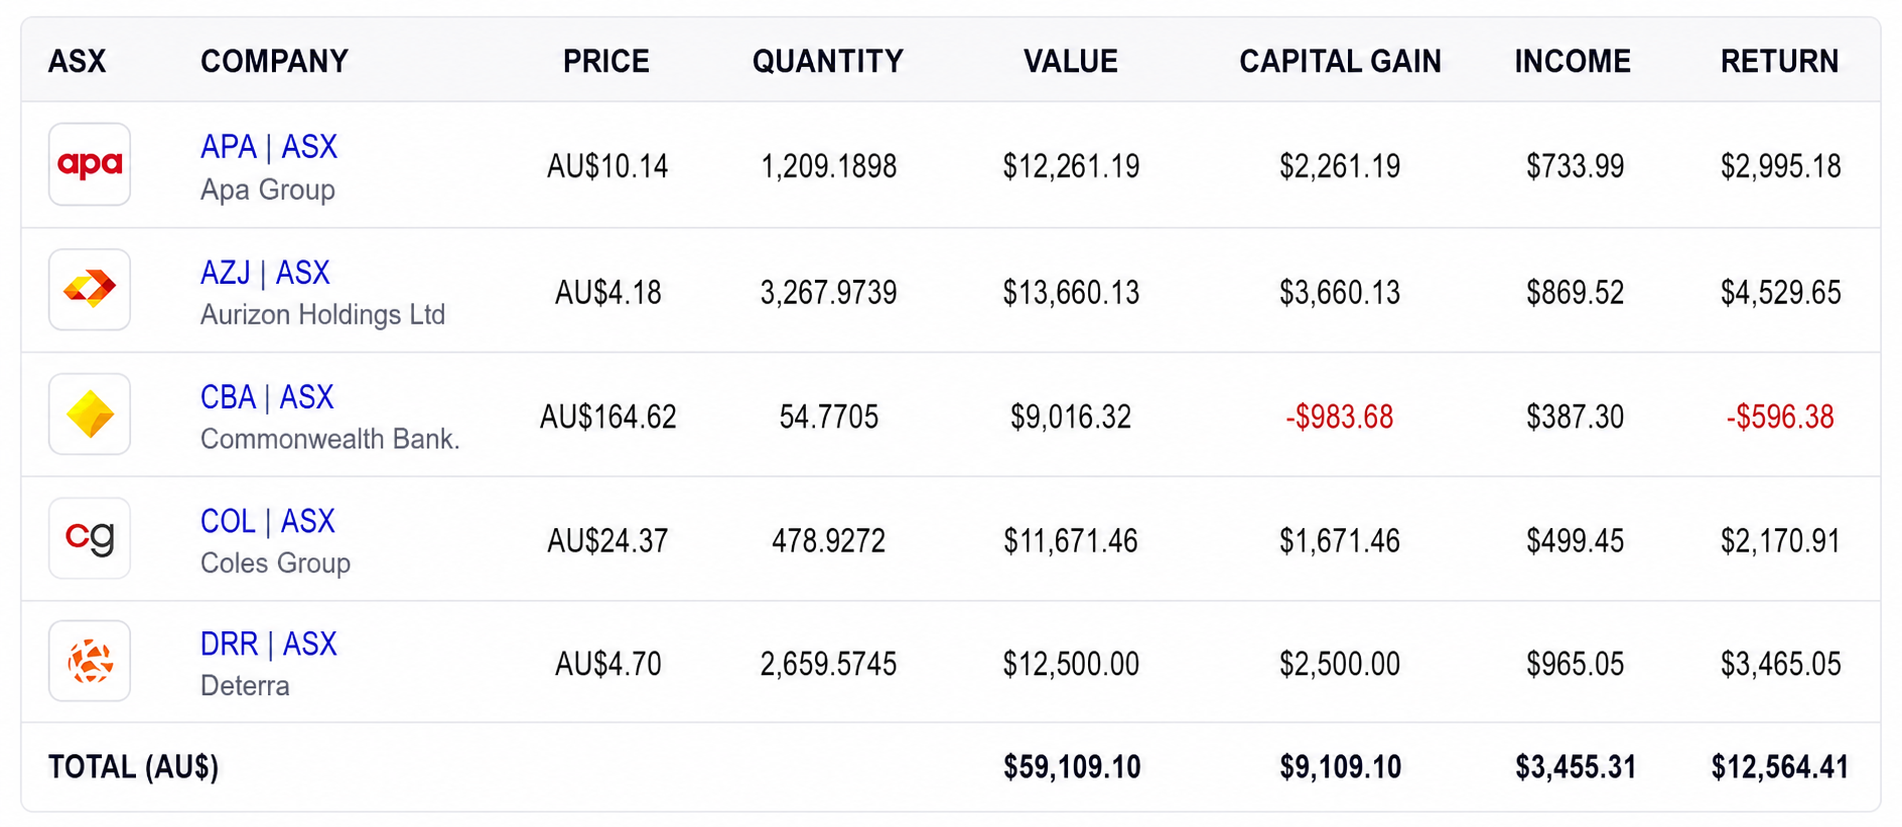Select the Deterra company name
This screenshot has height=827, width=1902.
tap(245, 687)
